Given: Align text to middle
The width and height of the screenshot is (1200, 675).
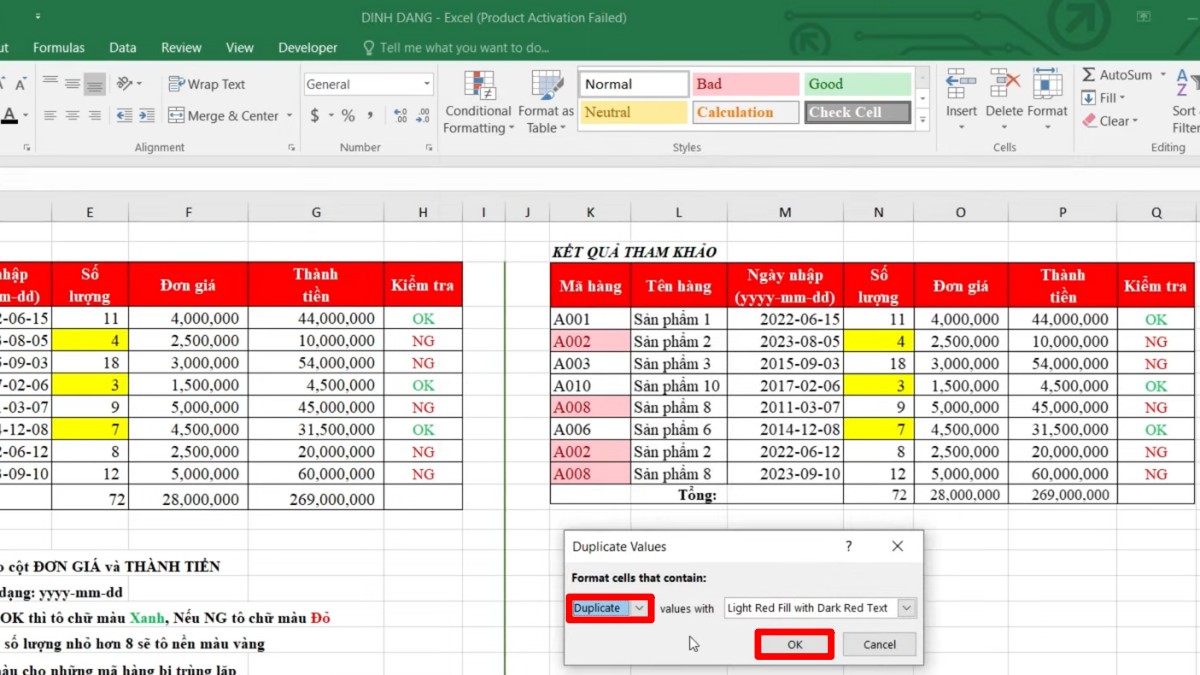Looking at the screenshot, I should [x=72, y=84].
